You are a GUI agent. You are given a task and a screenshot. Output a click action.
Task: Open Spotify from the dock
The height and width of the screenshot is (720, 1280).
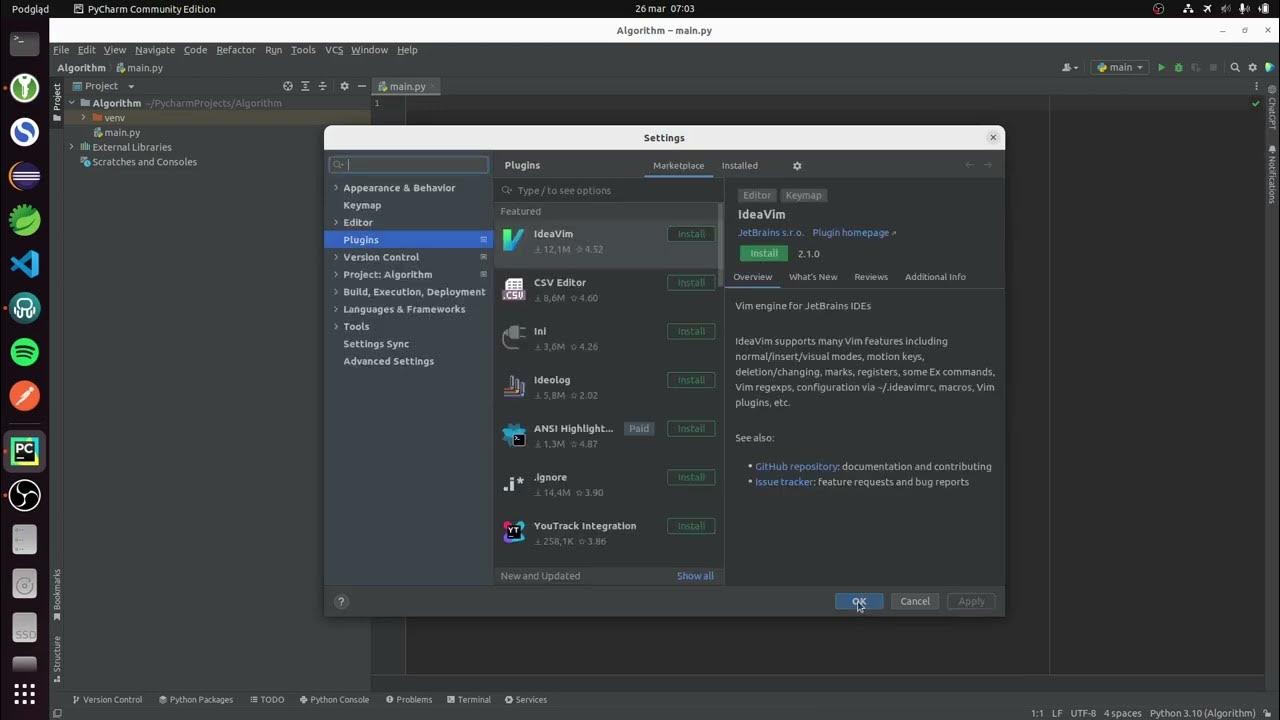25,352
